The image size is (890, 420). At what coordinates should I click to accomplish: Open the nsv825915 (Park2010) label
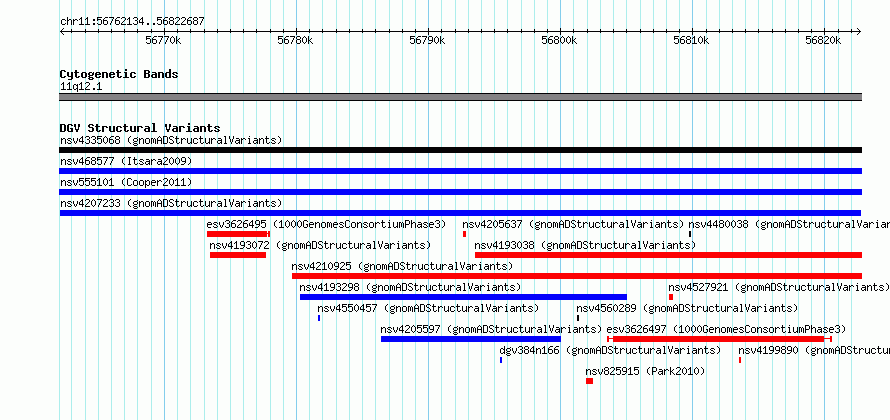point(645,371)
